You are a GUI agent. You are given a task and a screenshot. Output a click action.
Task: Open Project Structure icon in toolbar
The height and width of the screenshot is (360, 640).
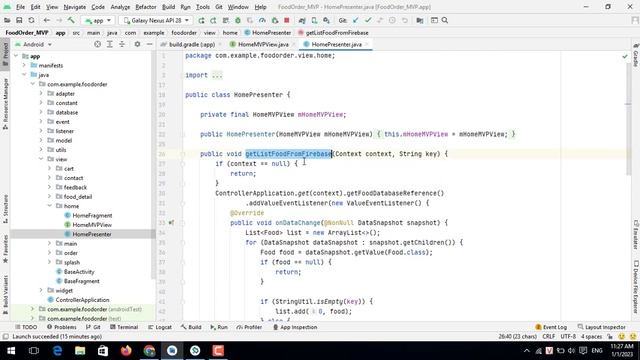coord(420,20)
